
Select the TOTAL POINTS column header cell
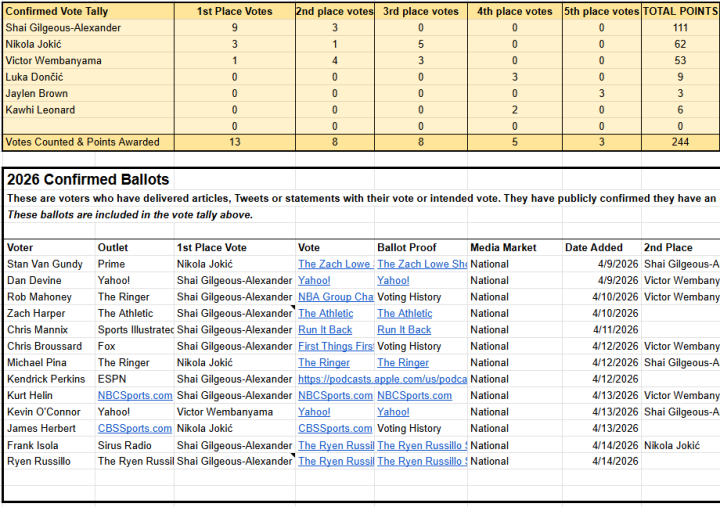(x=680, y=11)
